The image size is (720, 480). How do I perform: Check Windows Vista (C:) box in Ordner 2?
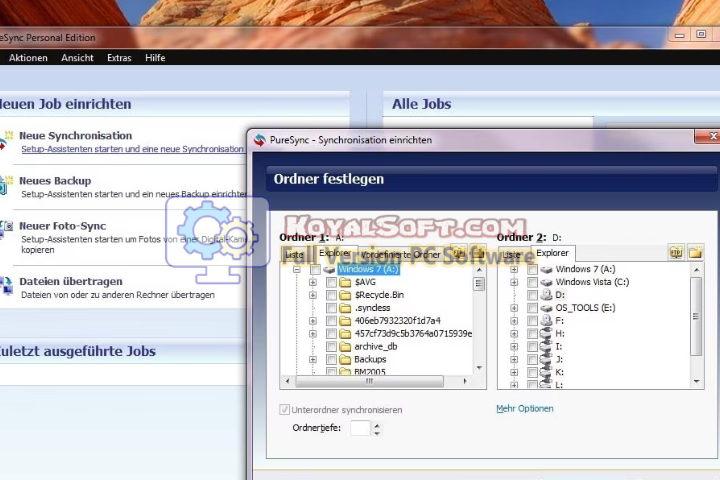pyautogui.click(x=532, y=282)
